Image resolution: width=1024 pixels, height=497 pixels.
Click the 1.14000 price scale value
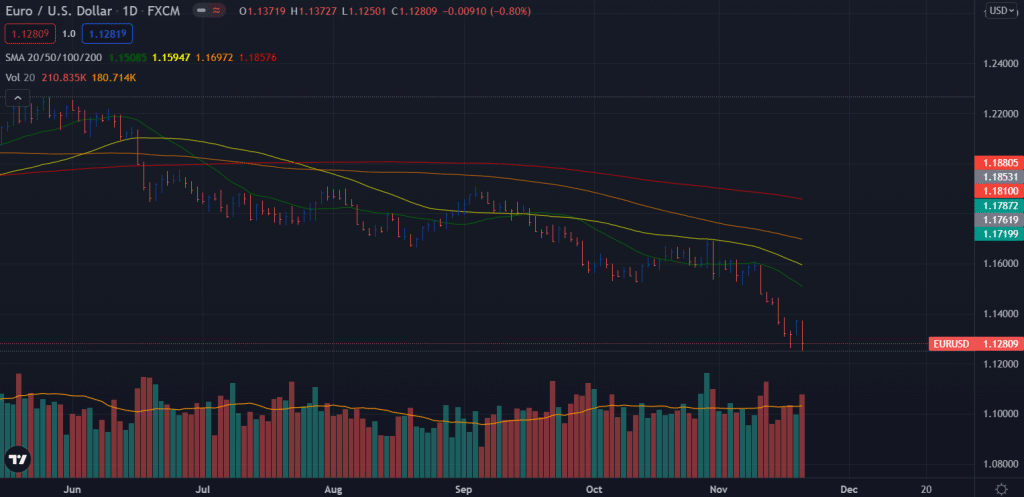(1002, 314)
